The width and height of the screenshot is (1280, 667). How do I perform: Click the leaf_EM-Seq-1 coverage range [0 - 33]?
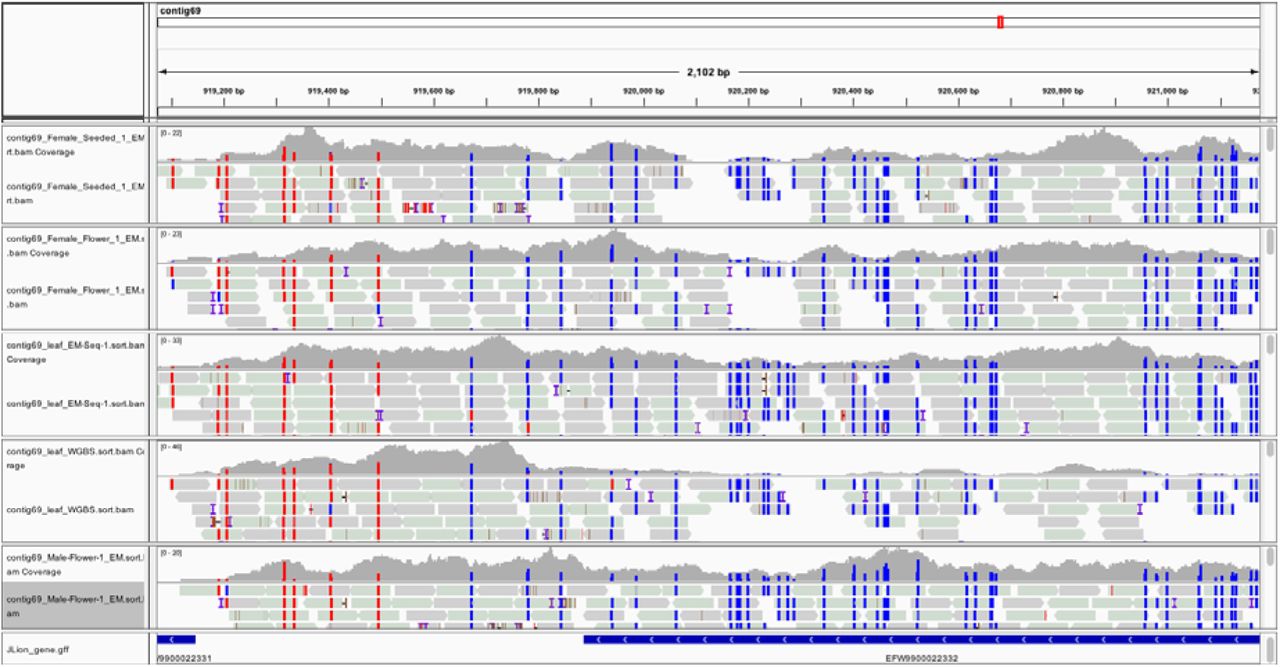click(x=171, y=341)
